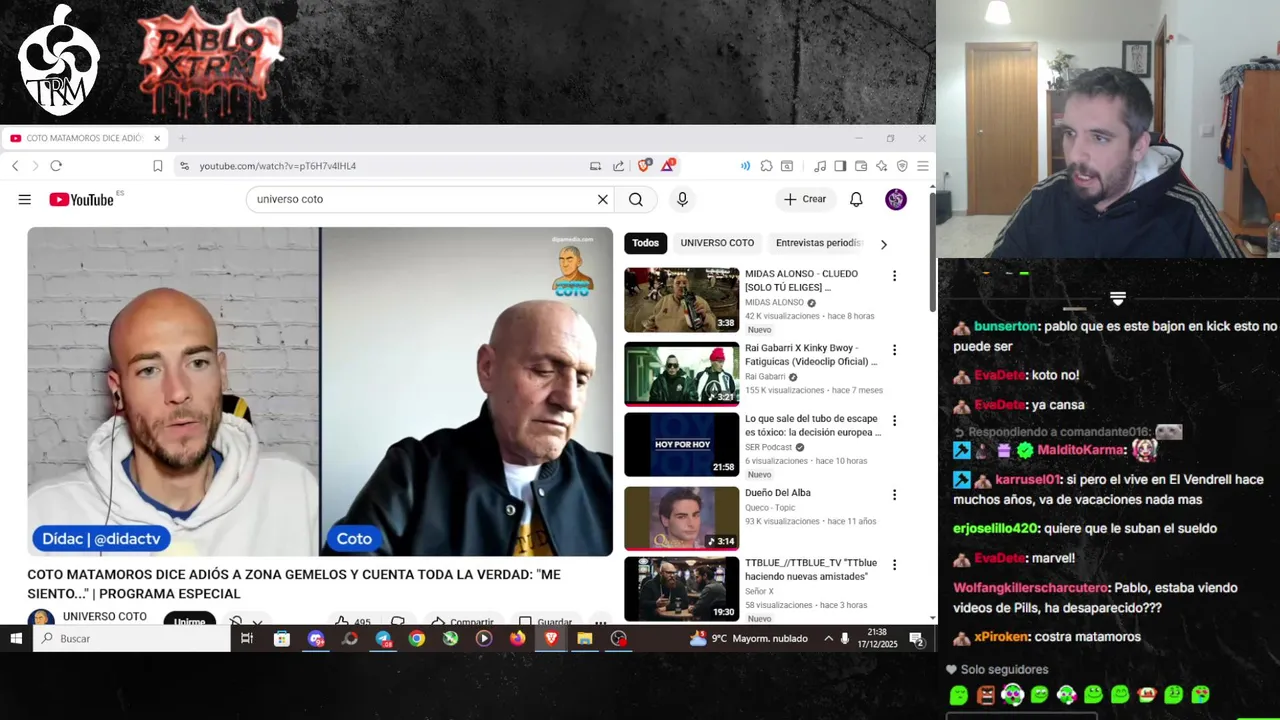
Task: Clear the 'universo coto' search text
Action: pyautogui.click(x=603, y=199)
